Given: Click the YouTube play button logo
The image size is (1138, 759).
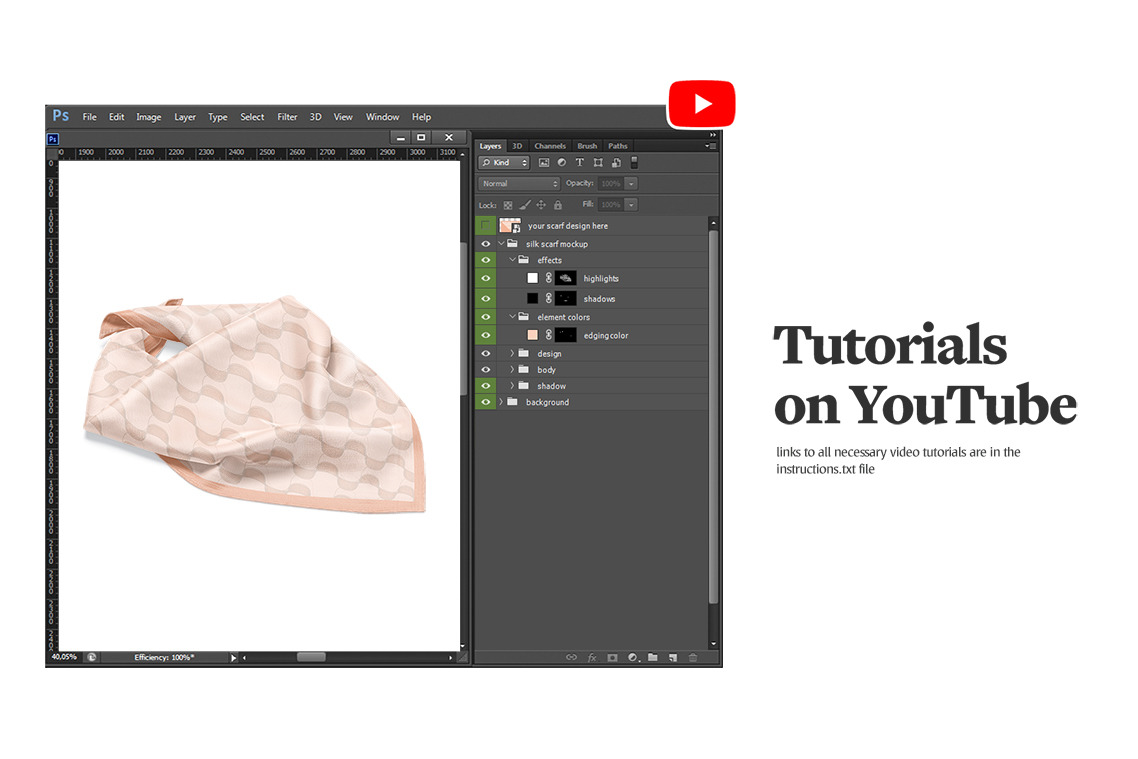Looking at the screenshot, I should 701,103.
